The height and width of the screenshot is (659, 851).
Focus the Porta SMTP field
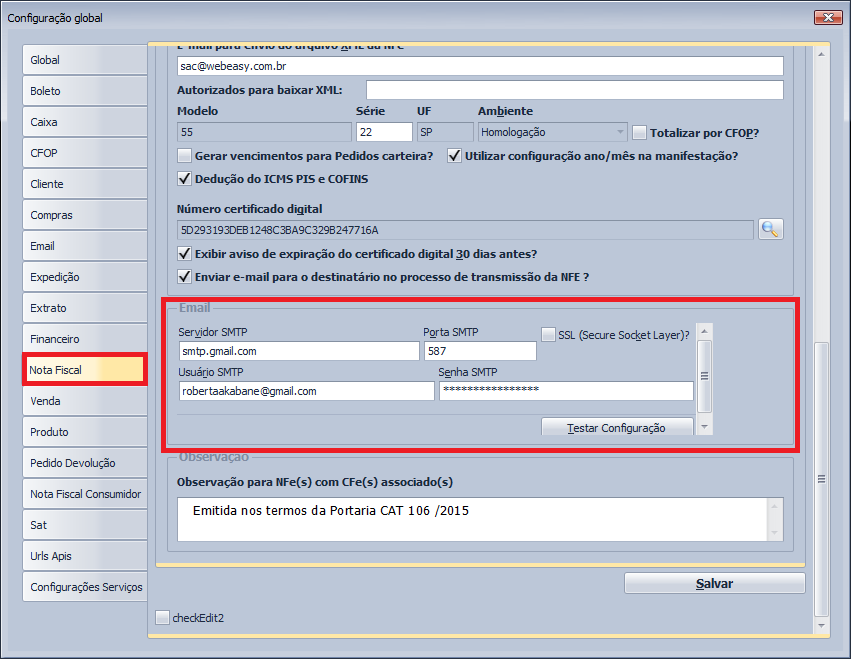click(480, 351)
